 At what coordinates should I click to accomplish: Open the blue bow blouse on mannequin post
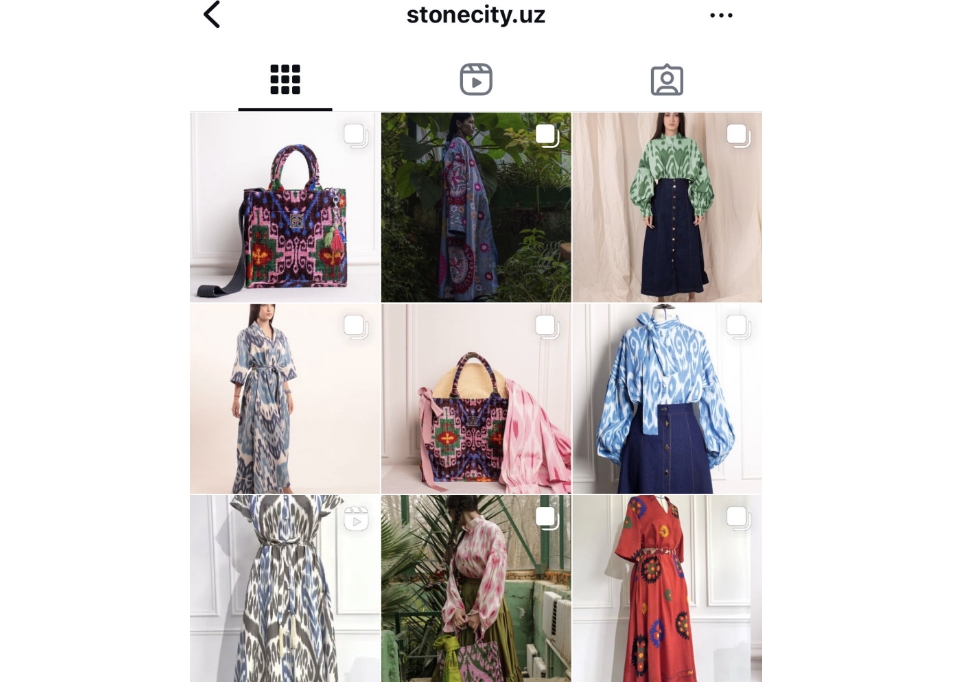[x=667, y=399]
